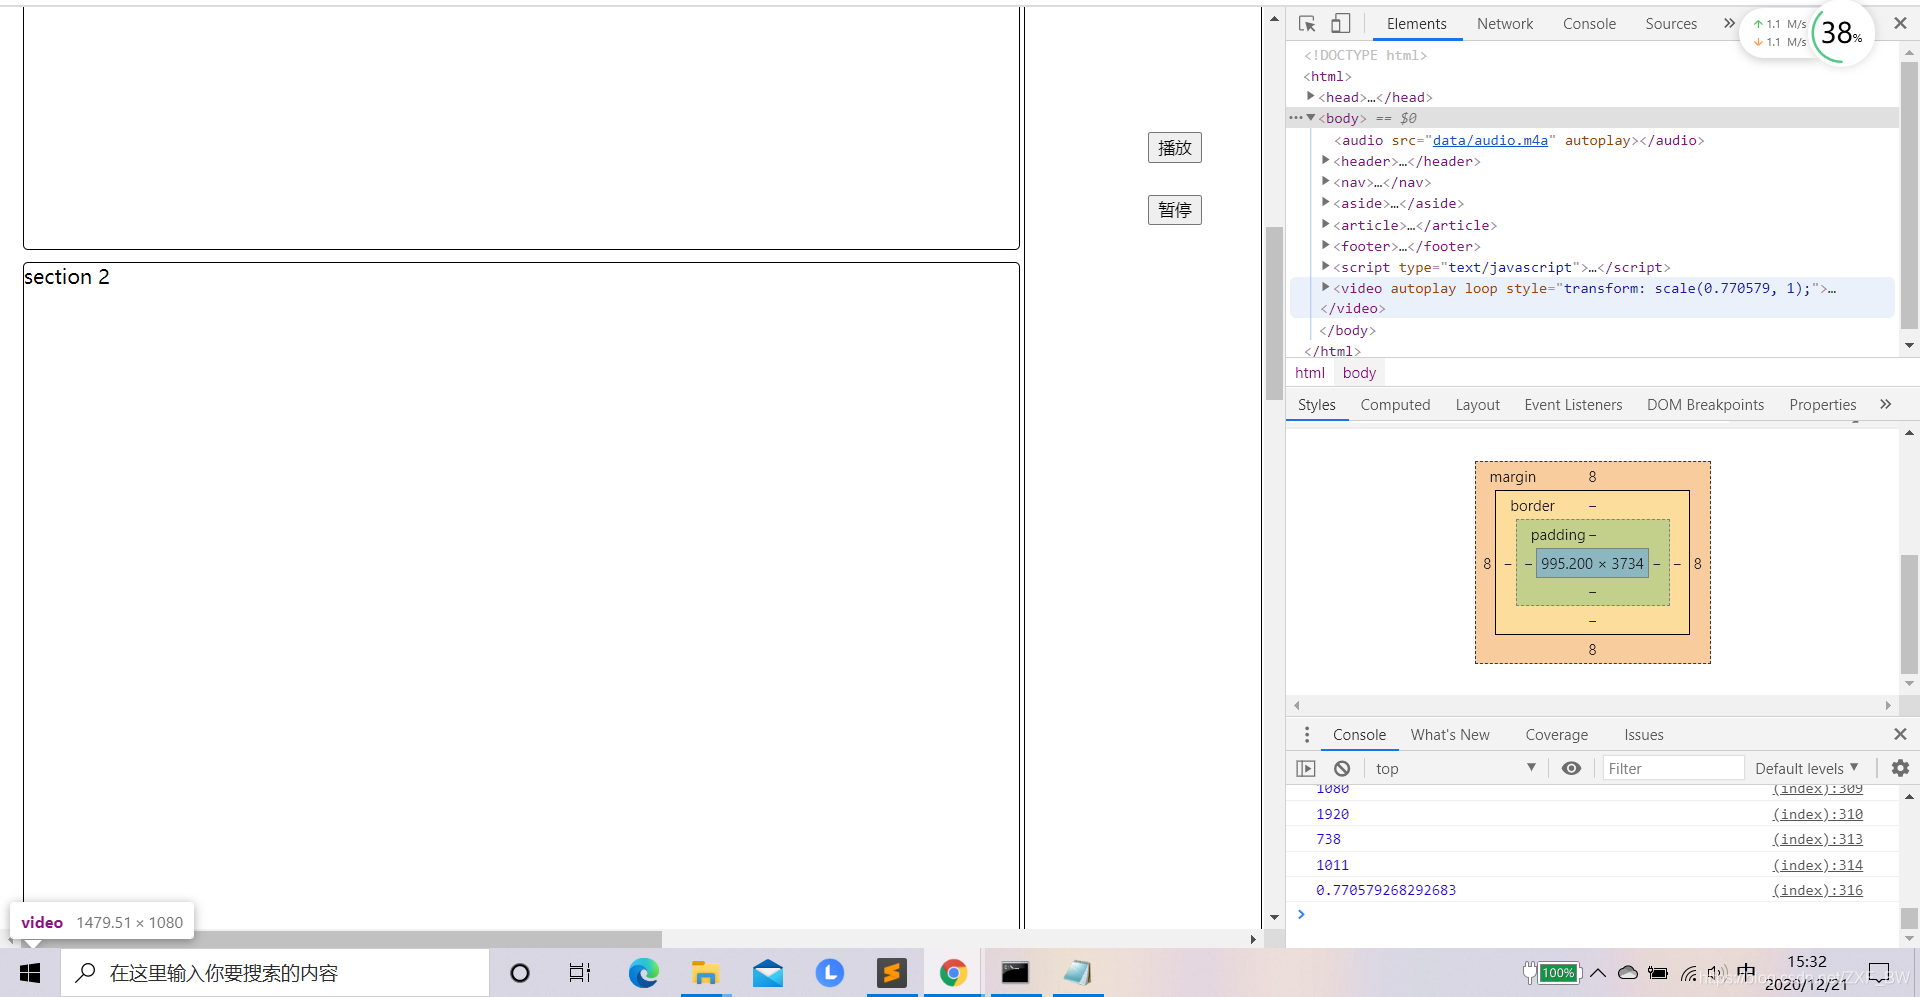The height and width of the screenshot is (997, 1920).
Task: Switch to the Network tab
Action: point(1504,24)
